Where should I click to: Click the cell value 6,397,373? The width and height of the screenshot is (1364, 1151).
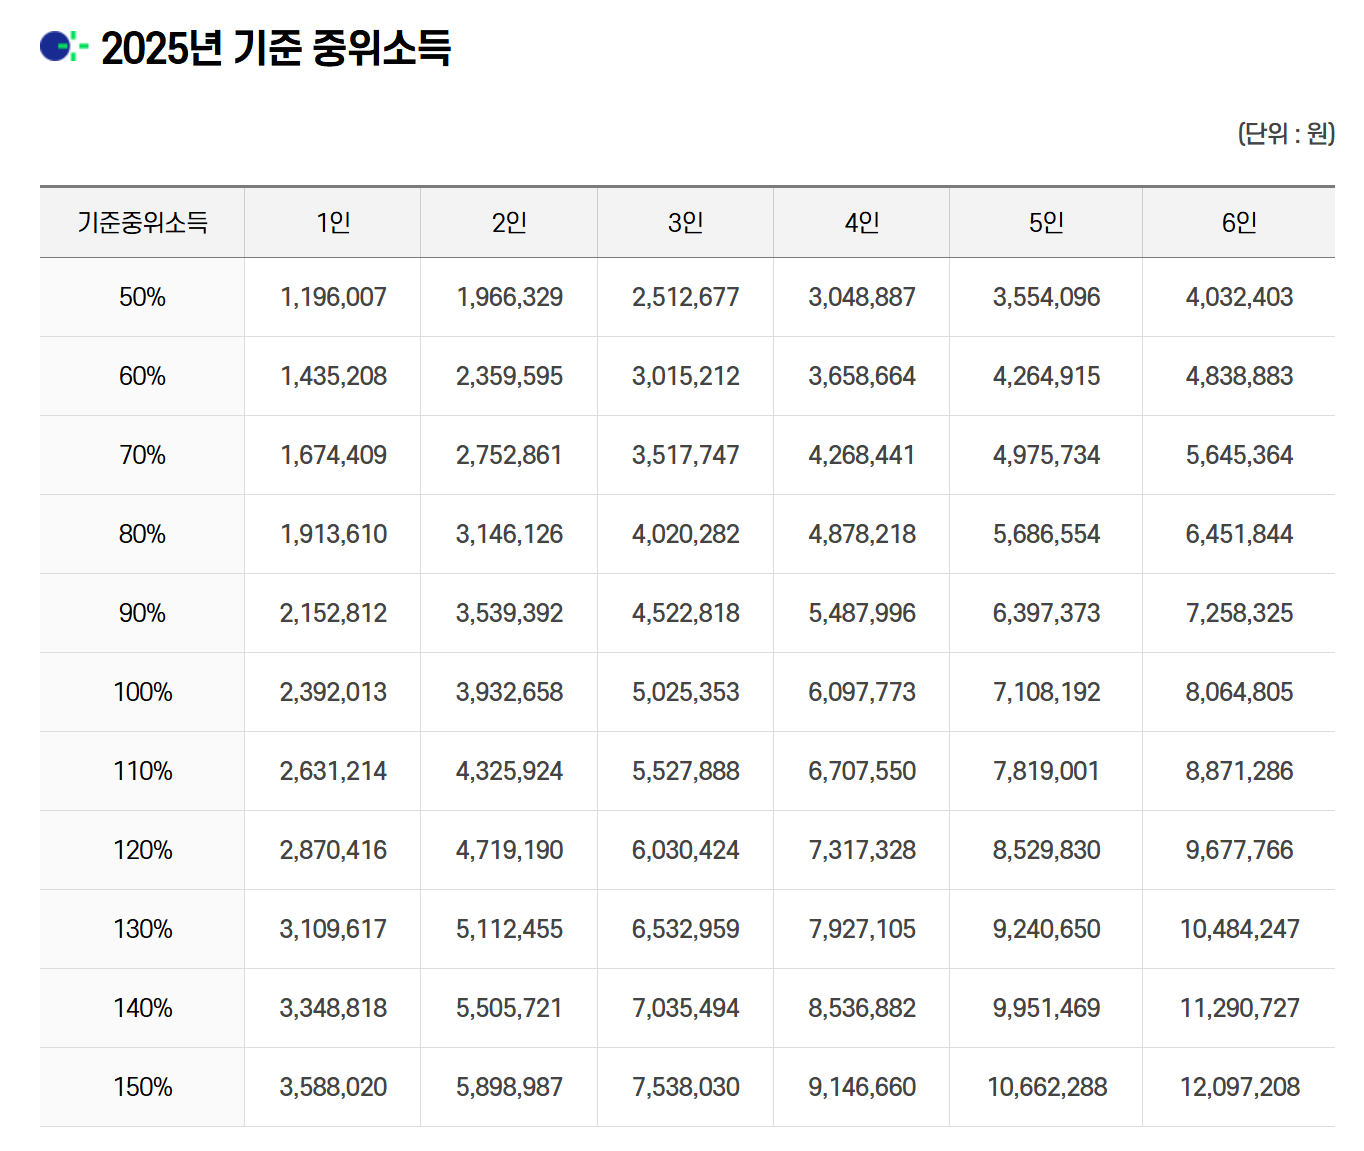pos(1046,613)
